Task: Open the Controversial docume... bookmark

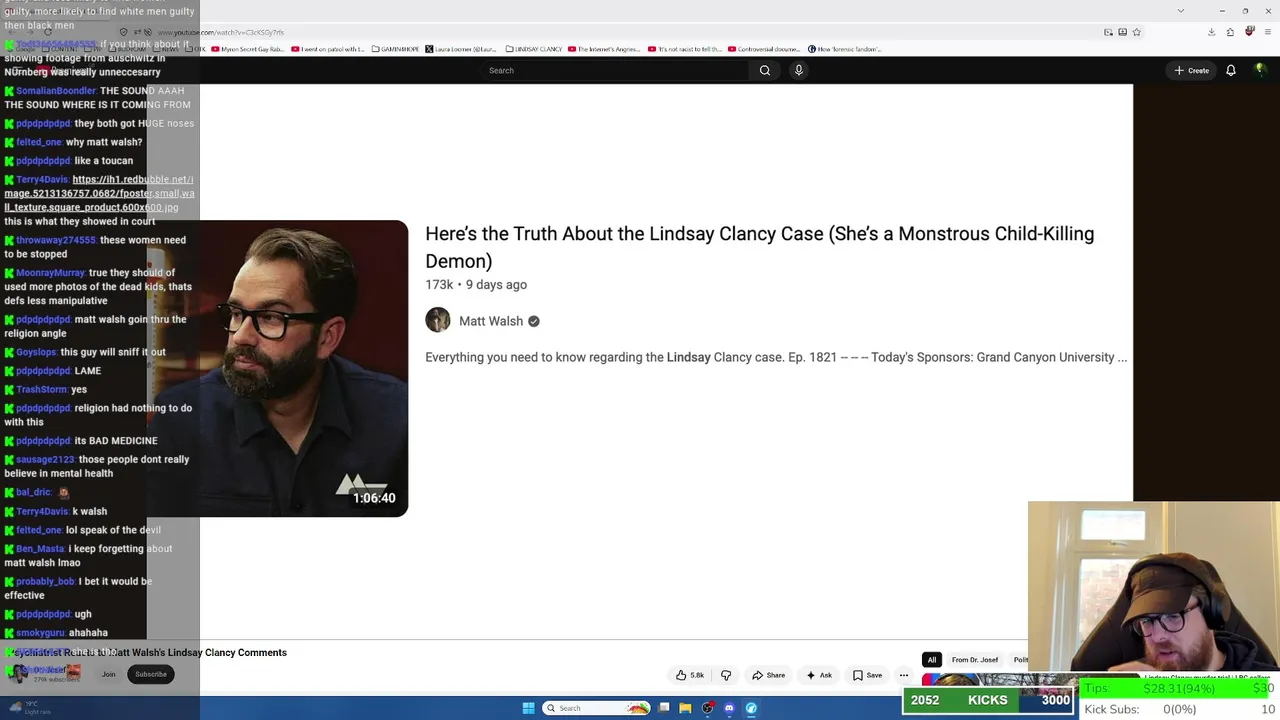Action: pyautogui.click(x=763, y=49)
